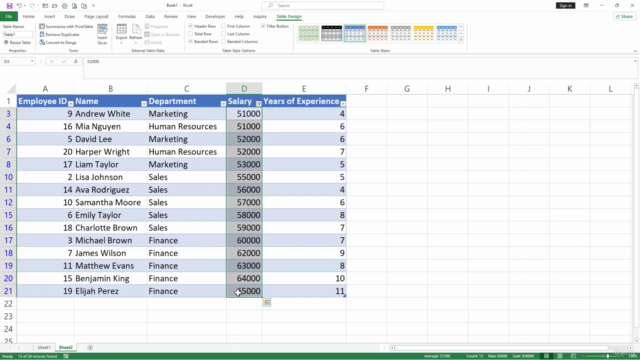Image resolution: width=640 pixels, height=360 pixels.
Task: Click the formula bar Cancel X icon
Action: pos(51,62)
